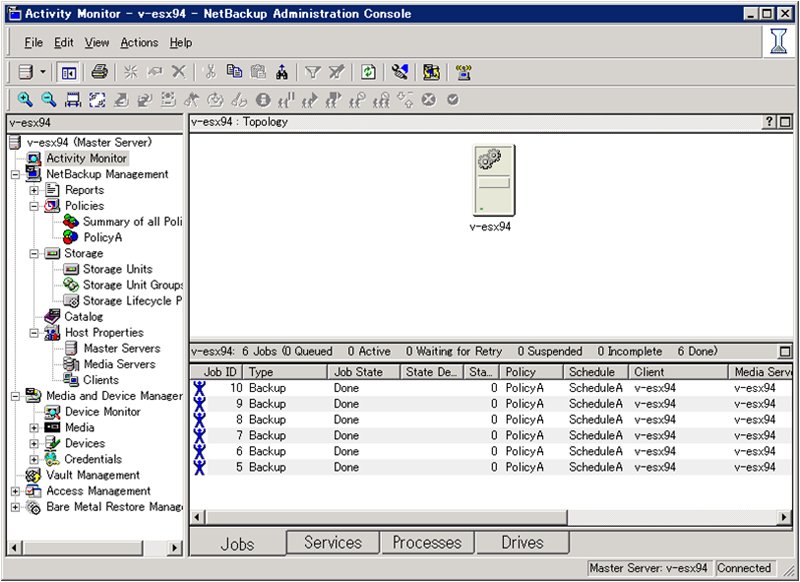
Task: Sort jobs by Job ID column header
Action: (x=216, y=372)
